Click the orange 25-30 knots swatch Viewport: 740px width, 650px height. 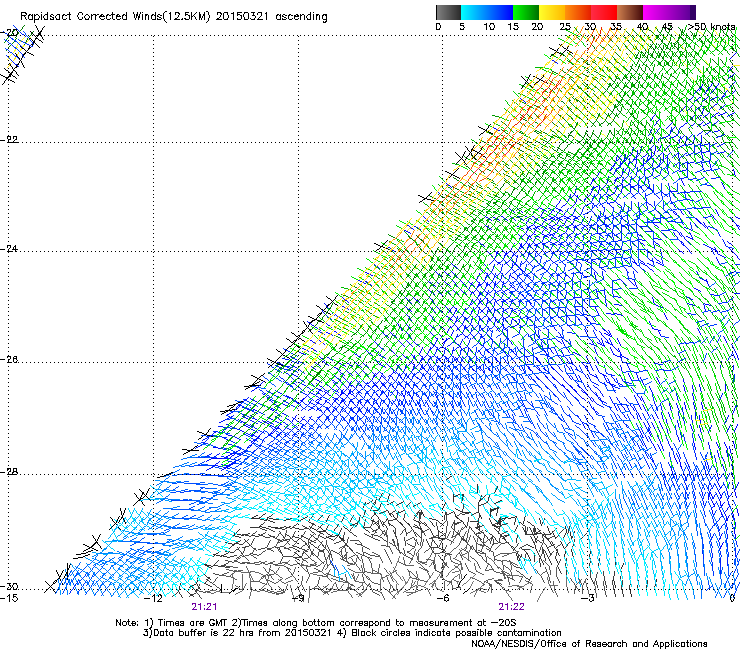(x=578, y=12)
